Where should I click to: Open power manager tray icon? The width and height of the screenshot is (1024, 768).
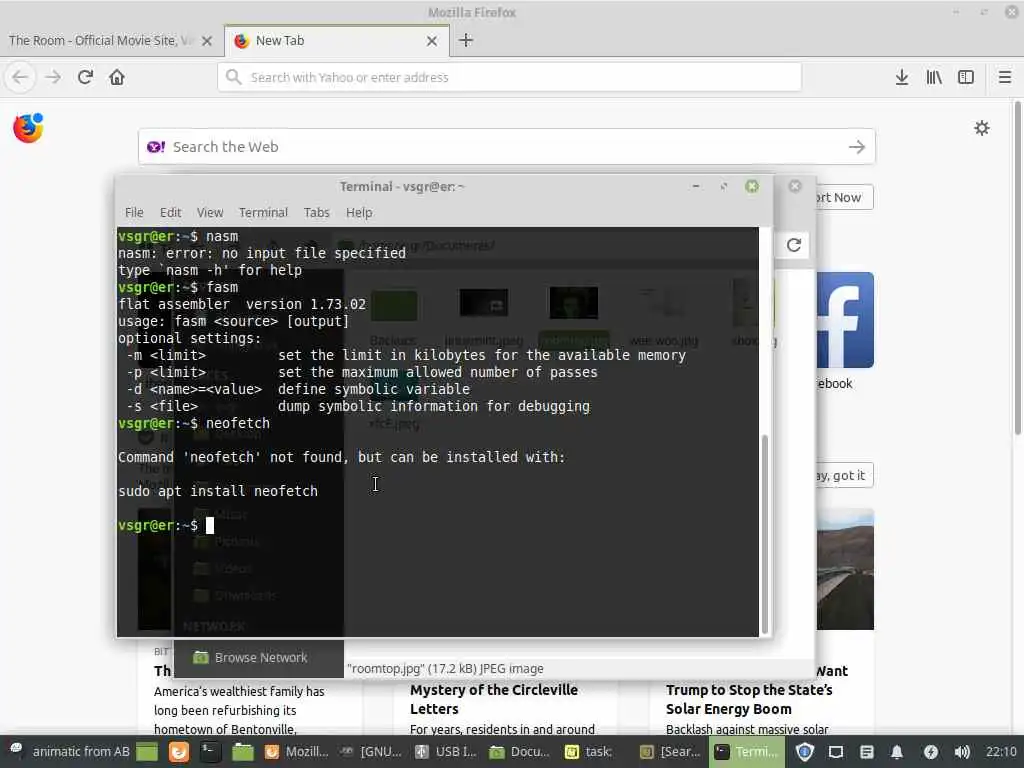(931, 752)
